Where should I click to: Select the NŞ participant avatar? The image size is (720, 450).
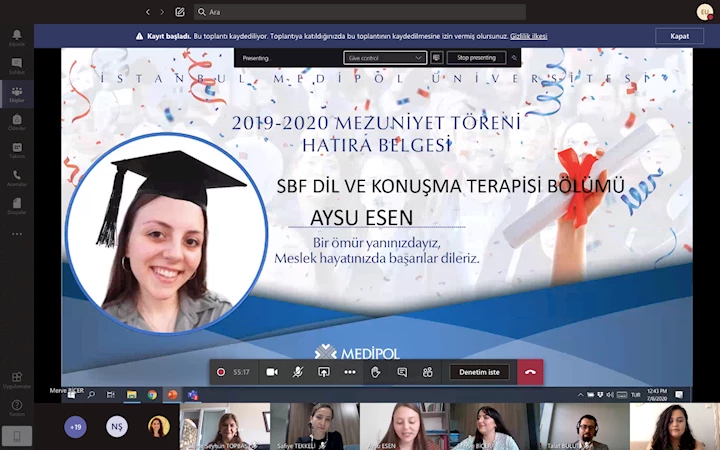117,427
